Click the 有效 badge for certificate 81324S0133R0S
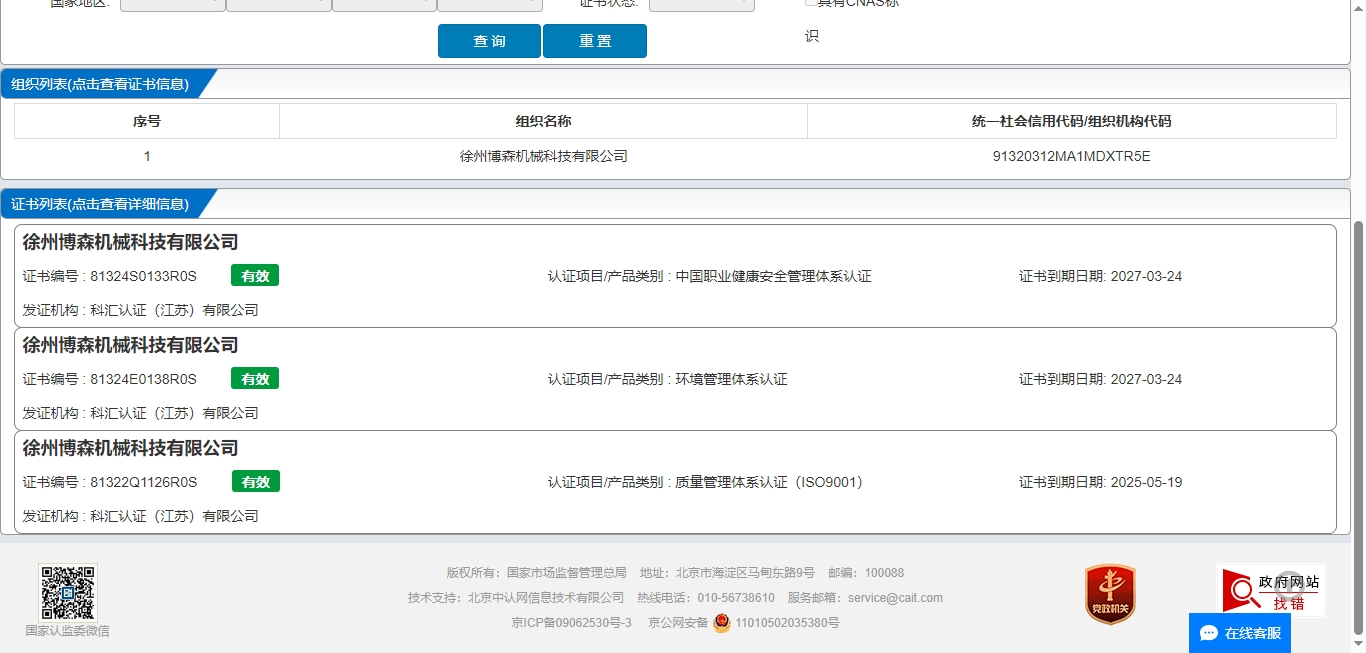Viewport: 1366px width, 653px height. pyautogui.click(x=255, y=276)
